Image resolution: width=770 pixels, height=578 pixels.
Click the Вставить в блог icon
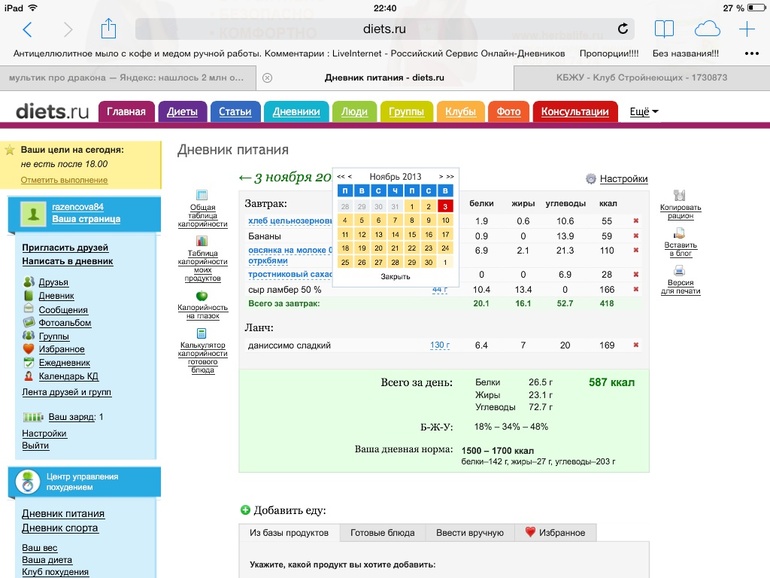tap(680, 233)
